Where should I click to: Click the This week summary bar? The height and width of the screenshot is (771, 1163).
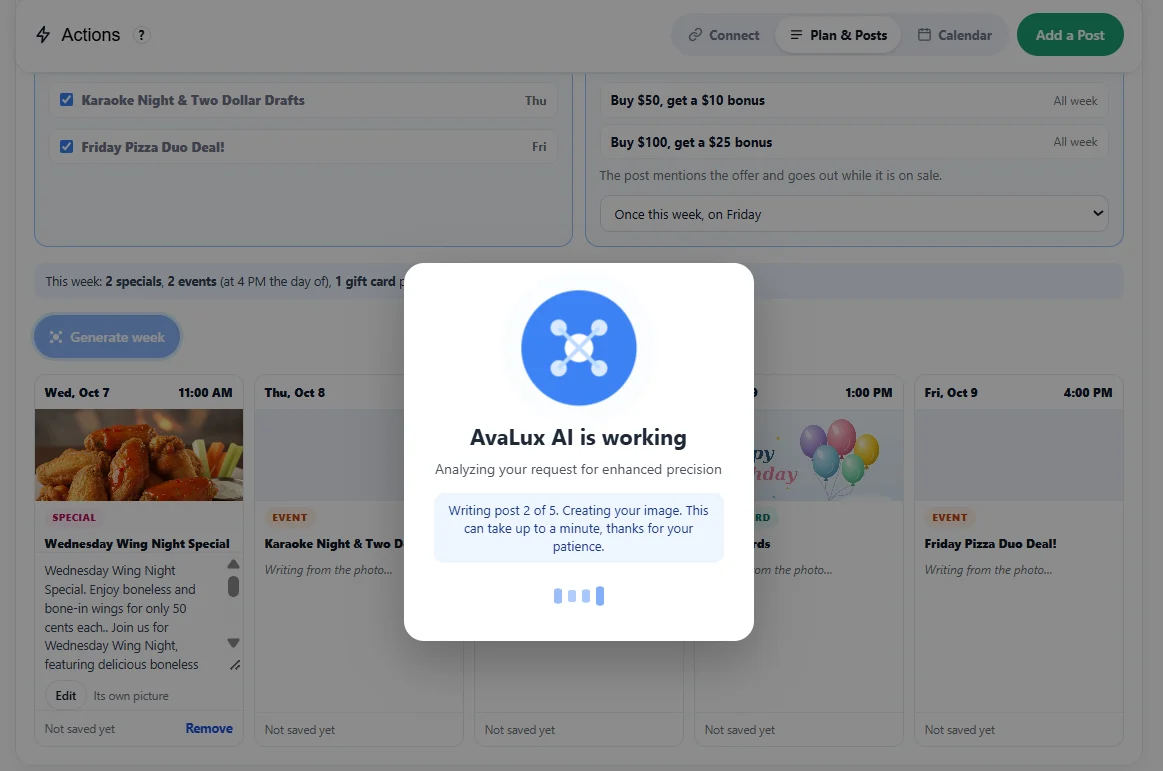click(x=579, y=281)
